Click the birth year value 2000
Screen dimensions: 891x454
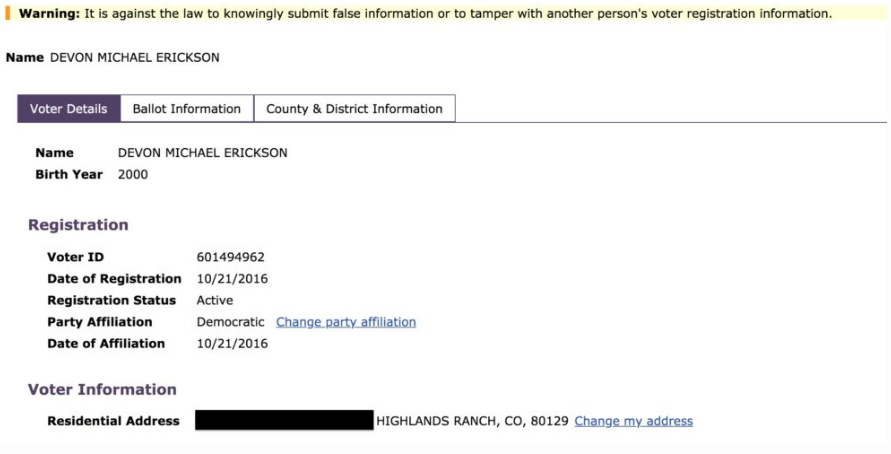(x=133, y=174)
